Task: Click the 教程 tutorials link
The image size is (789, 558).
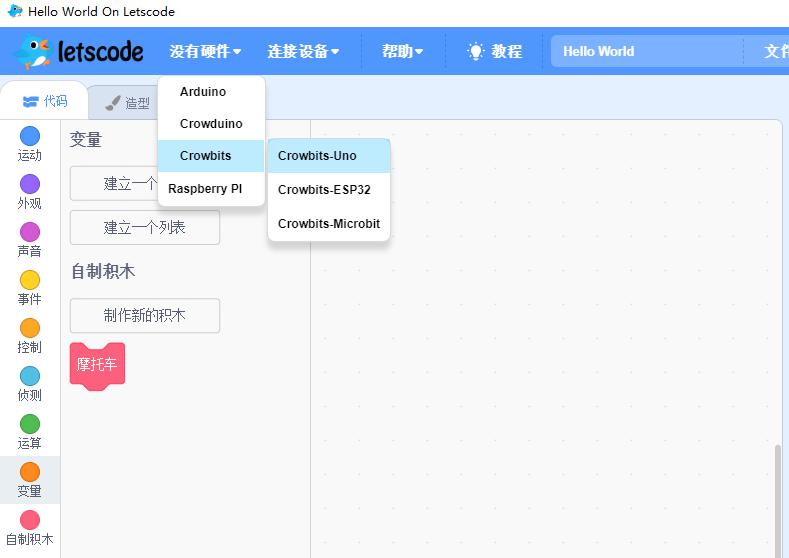Action: [506, 51]
